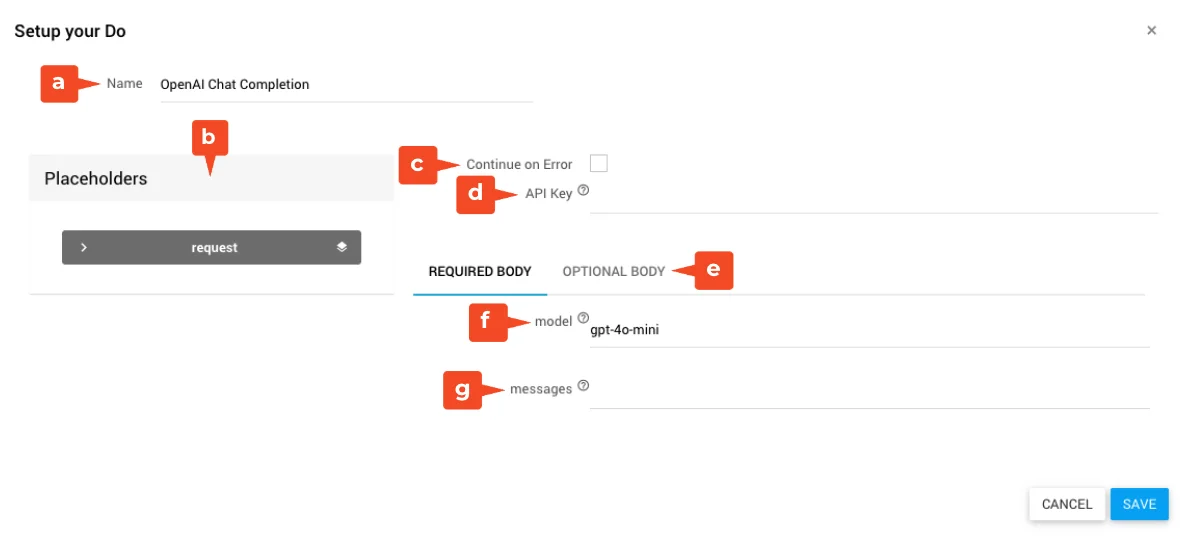The width and height of the screenshot is (1200, 539).
Task: Enable the Continue on Error checkbox
Action: point(599,164)
